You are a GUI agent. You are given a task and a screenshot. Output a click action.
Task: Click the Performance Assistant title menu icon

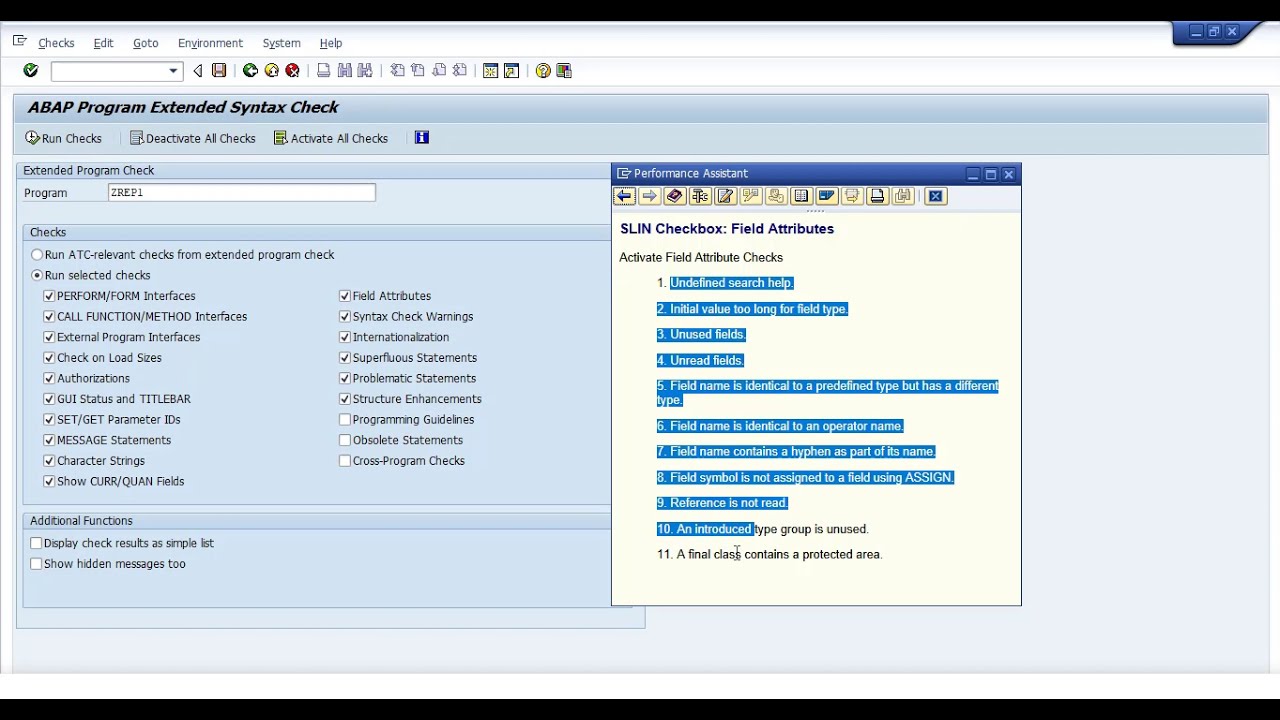623,173
